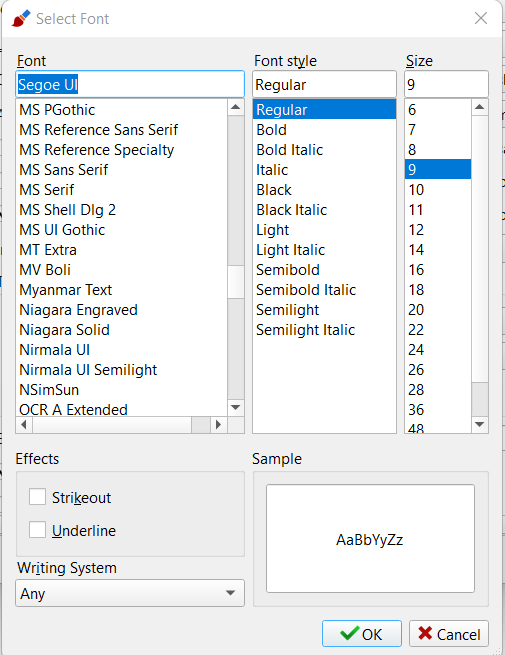Open the Writing System dropdown
Viewport: 505px width, 655px height.
(x=130, y=593)
